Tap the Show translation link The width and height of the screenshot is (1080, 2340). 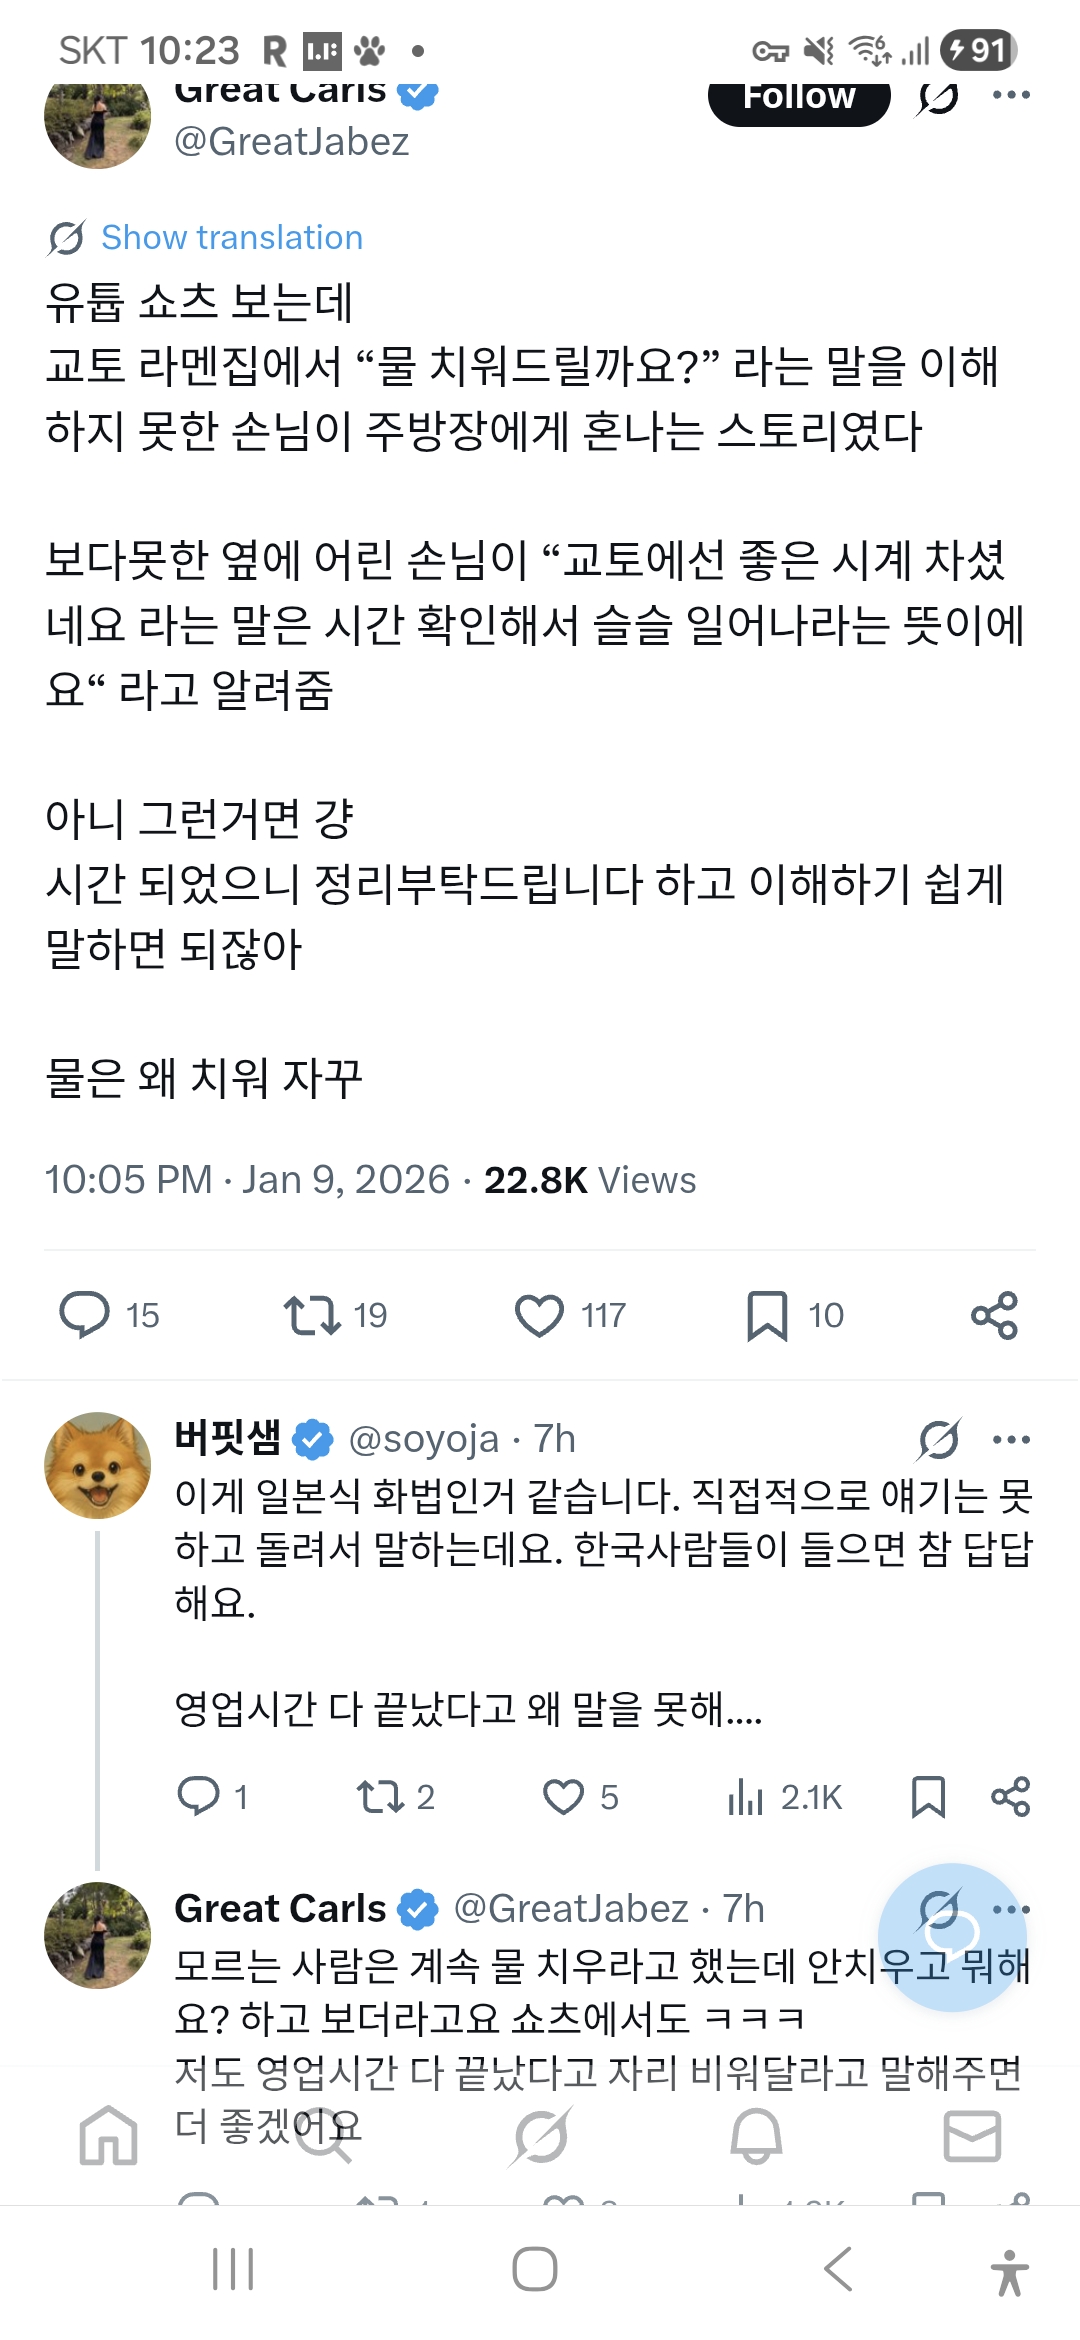[231, 238]
